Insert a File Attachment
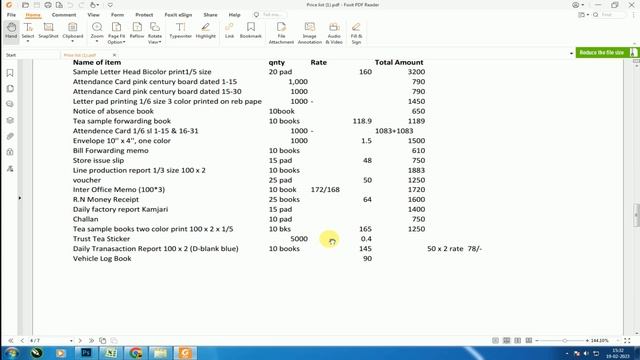This screenshot has width=640, height=360. [x=281, y=33]
